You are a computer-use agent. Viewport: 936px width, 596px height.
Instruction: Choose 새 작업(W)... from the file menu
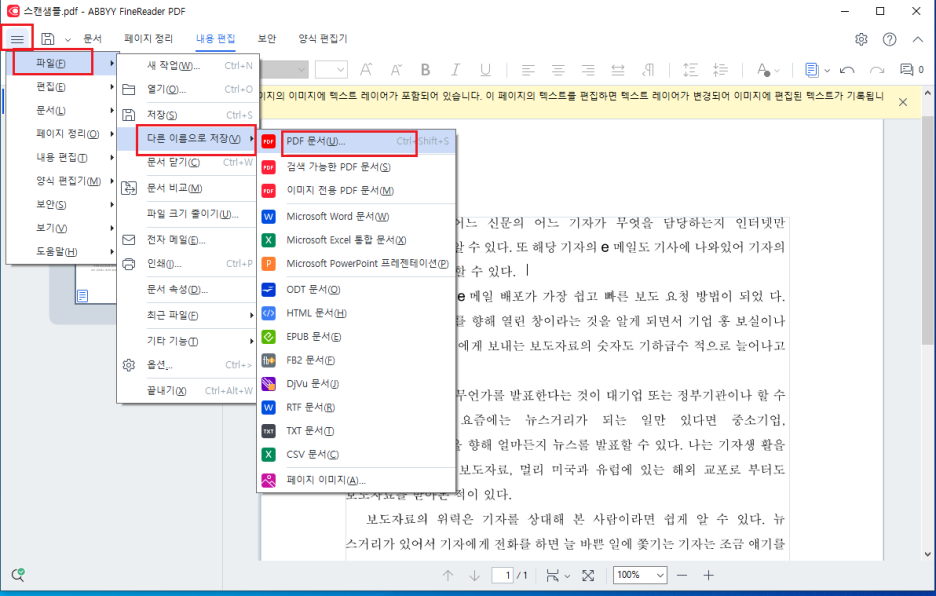point(187,66)
